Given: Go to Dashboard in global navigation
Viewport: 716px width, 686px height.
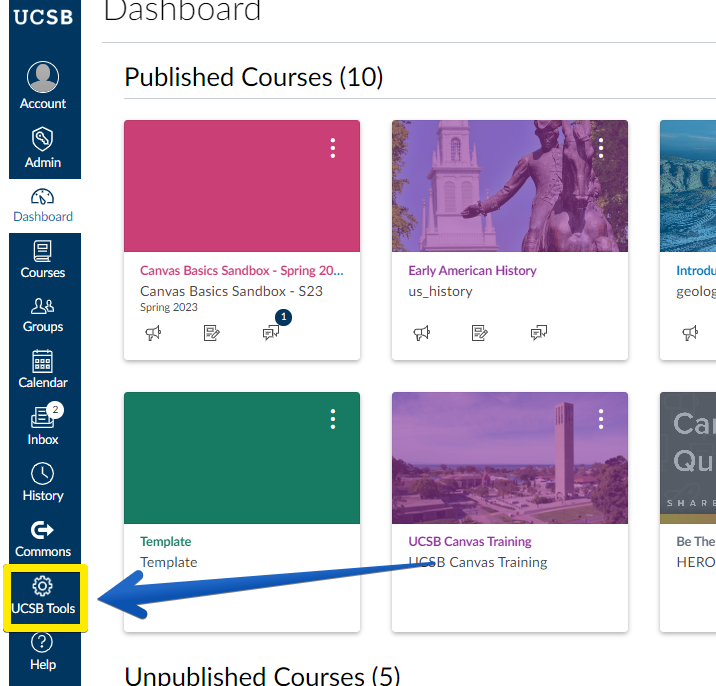Looking at the screenshot, I should (43, 206).
